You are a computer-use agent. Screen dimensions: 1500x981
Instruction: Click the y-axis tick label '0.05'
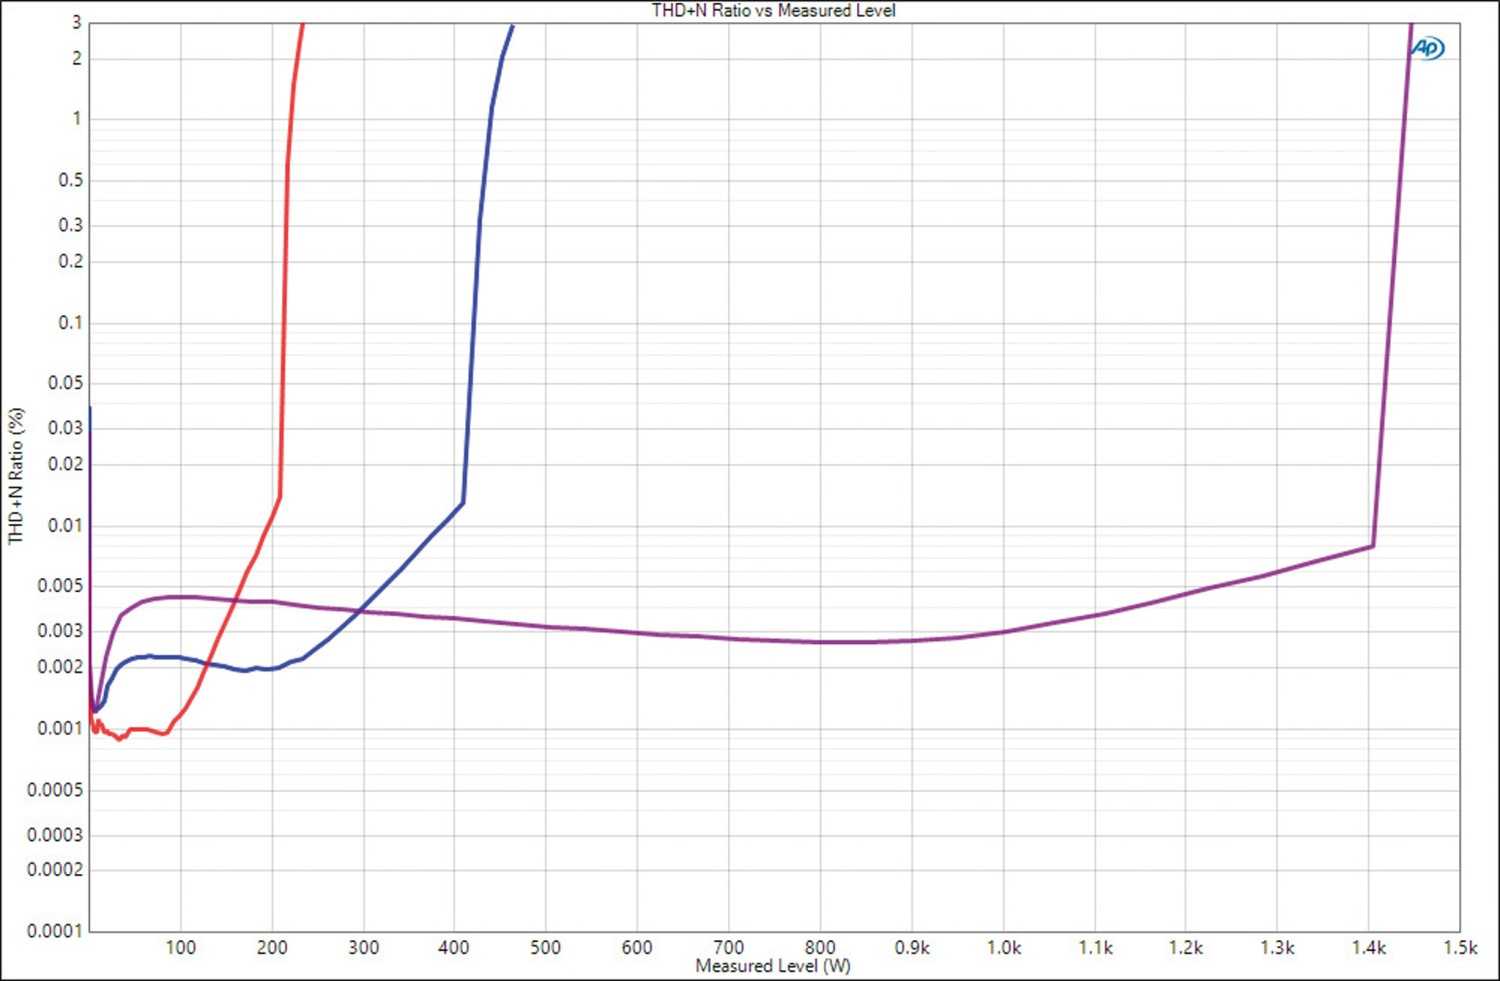(67, 383)
